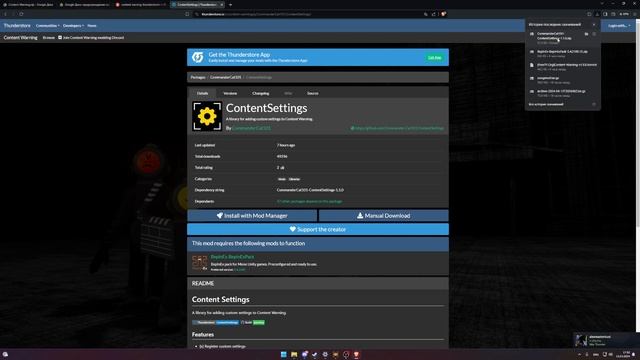Screen dimensions: 640x360
Task: Open the imgonline jpg download entry
Action: tap(562, 80)
